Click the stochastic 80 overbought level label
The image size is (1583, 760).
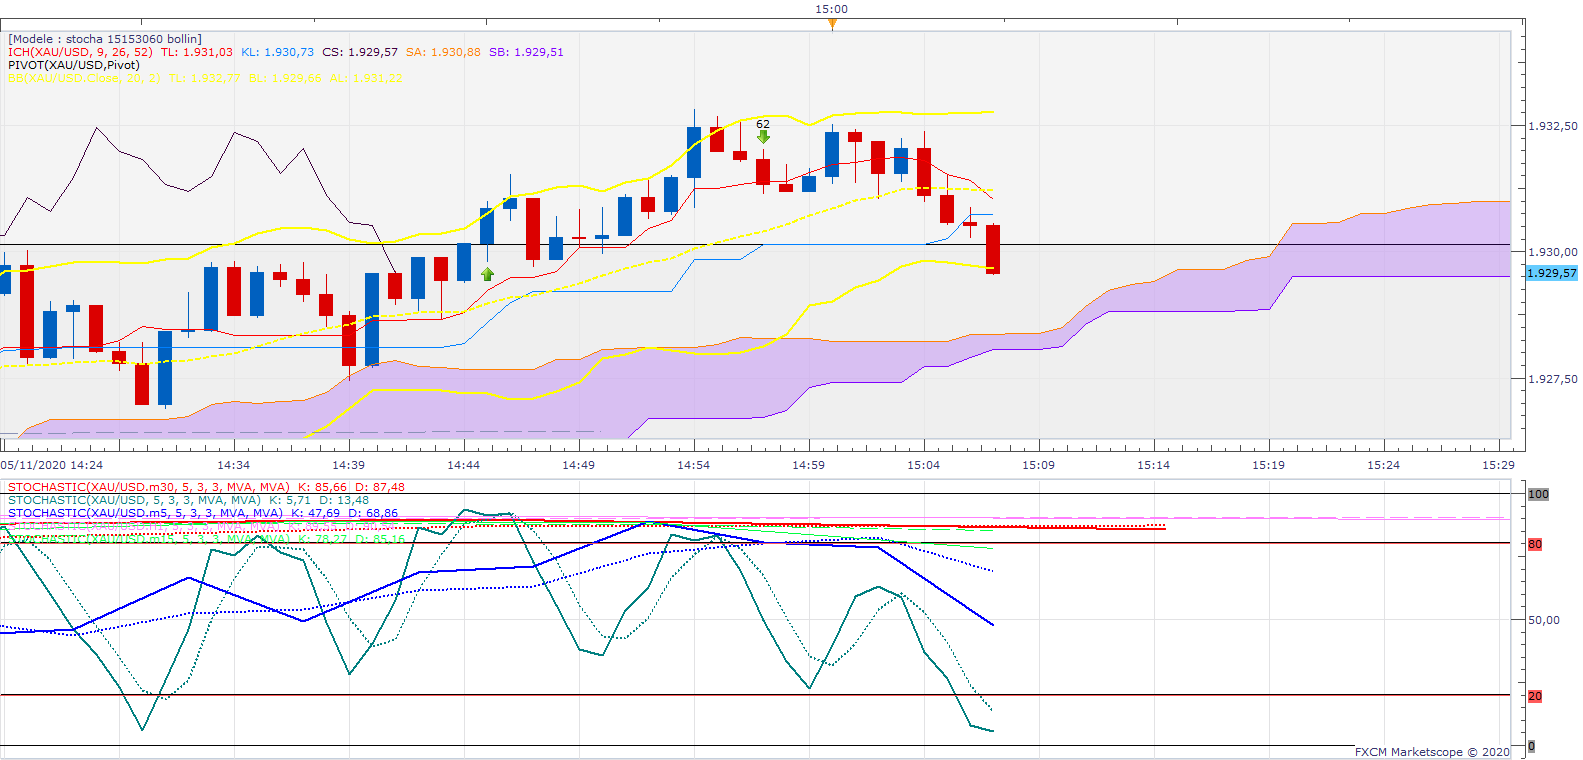1535,544
